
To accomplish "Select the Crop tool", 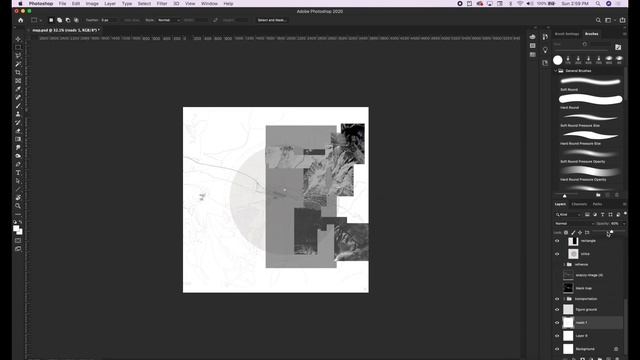I will (18, 72).
